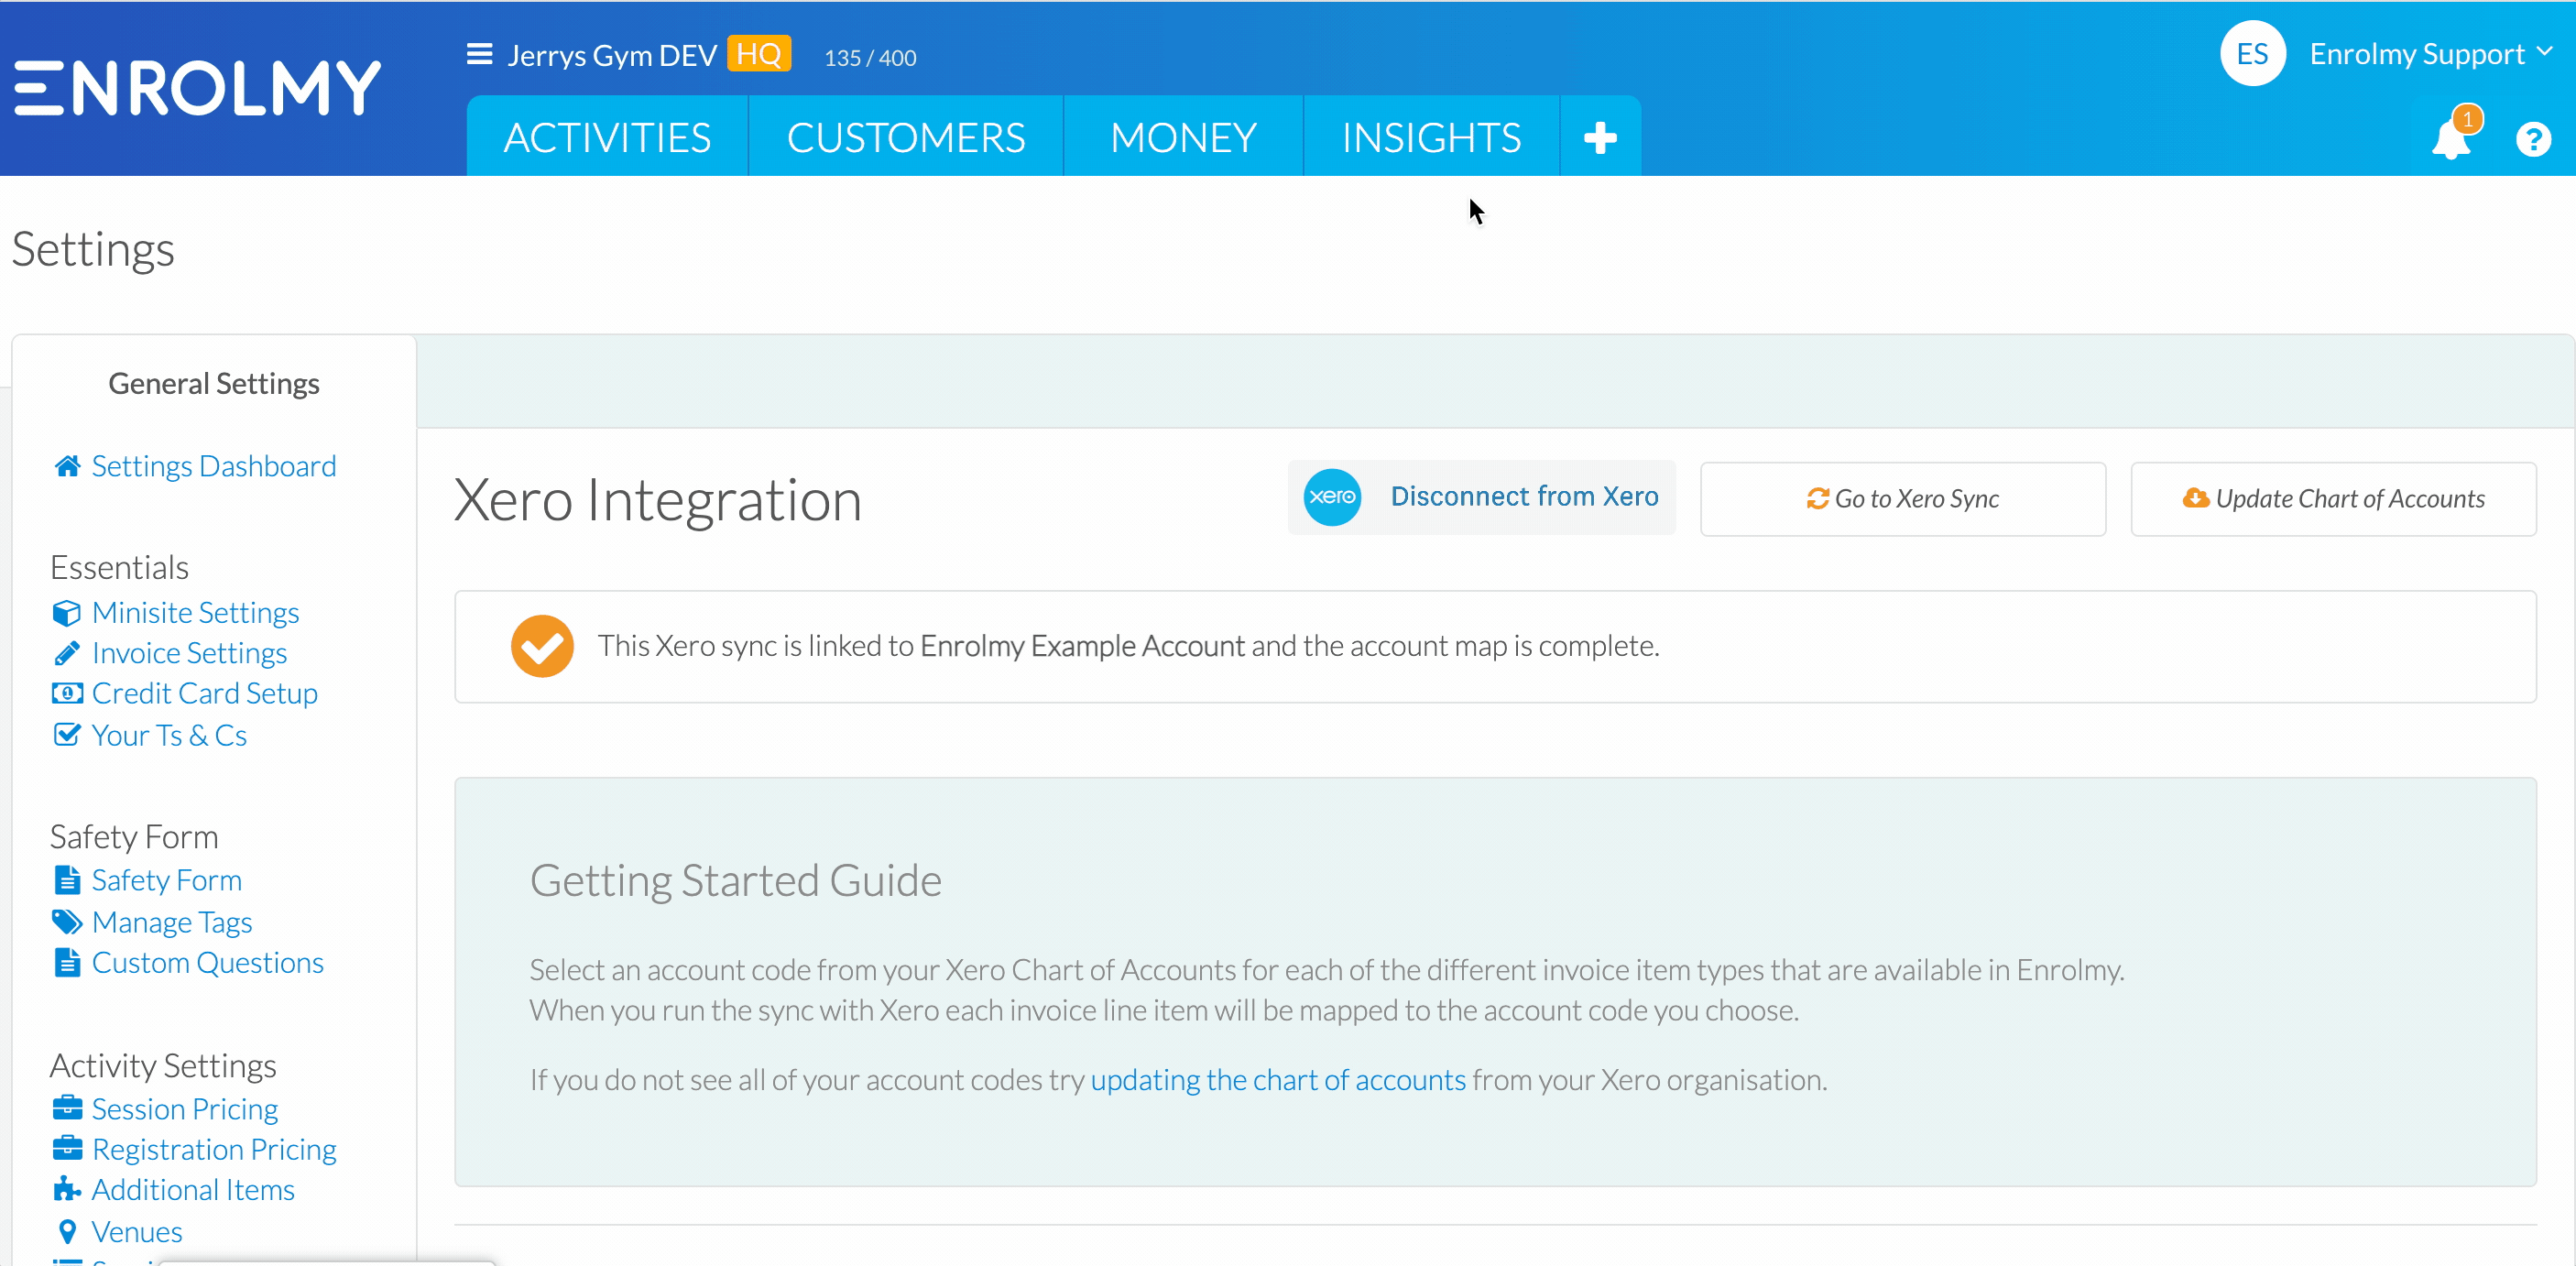Click the Enrolmy logo
2576x1266 pixels.
tap(197, 88)
